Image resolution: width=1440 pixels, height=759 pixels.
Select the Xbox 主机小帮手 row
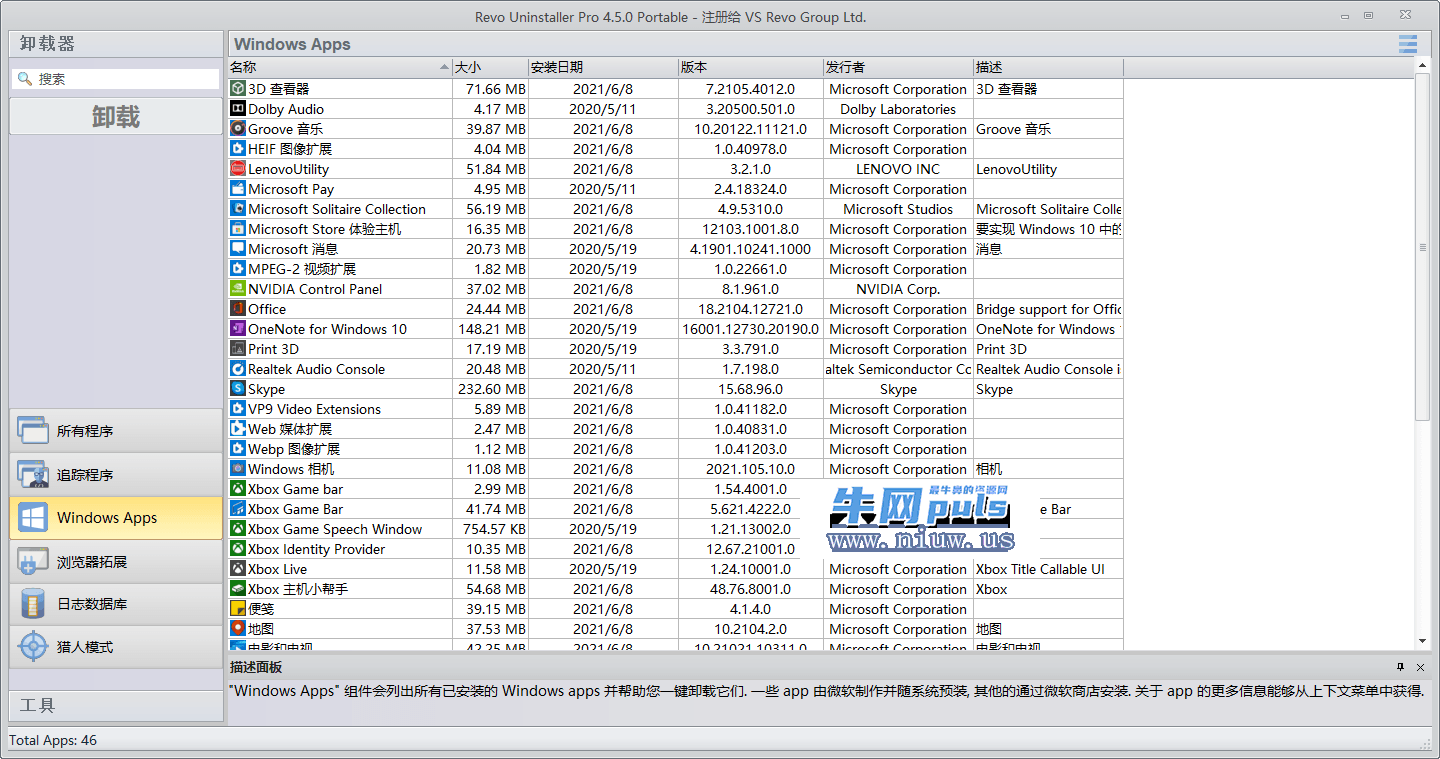(x=676, y=589)
